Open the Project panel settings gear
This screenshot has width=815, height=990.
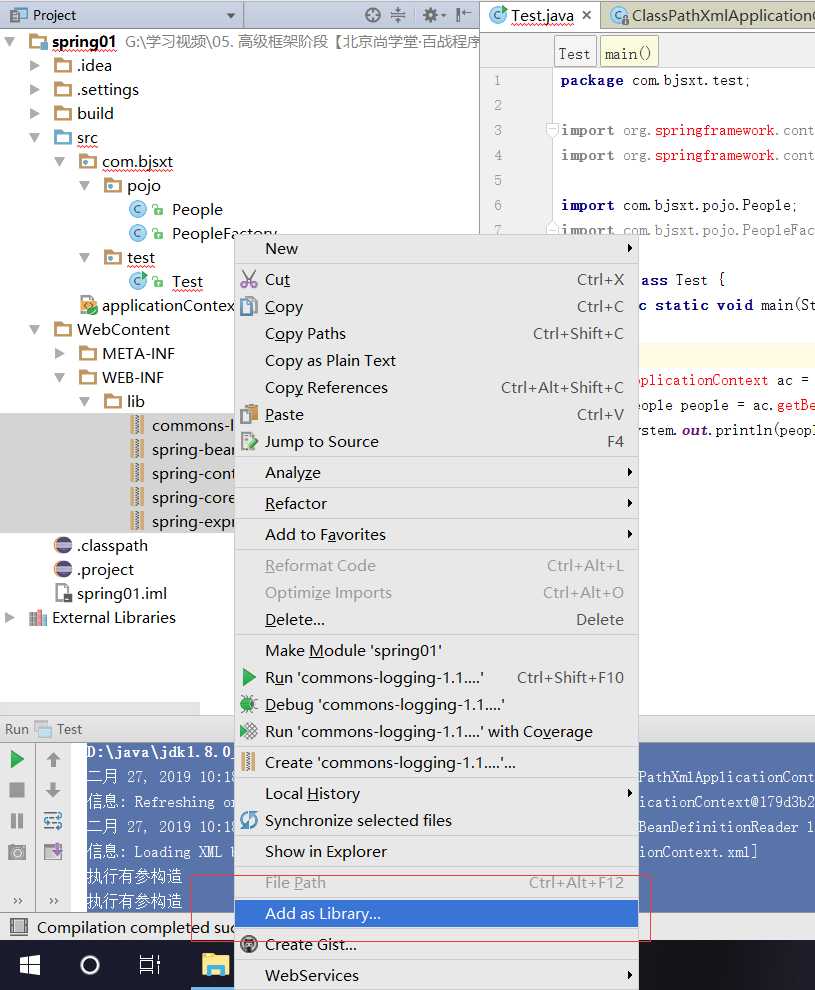(432, 15)
